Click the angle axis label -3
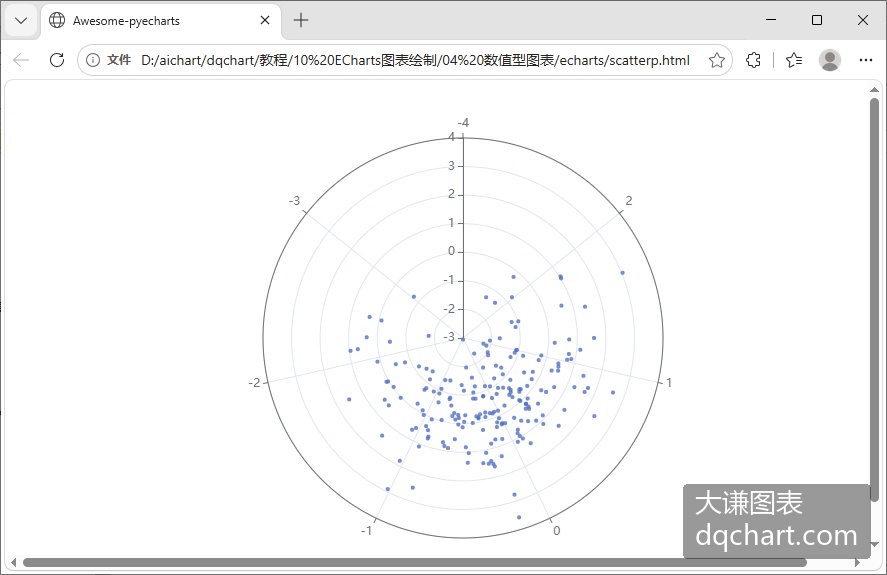The width and height of the screenshot is (887, 575). pos(294,201)
